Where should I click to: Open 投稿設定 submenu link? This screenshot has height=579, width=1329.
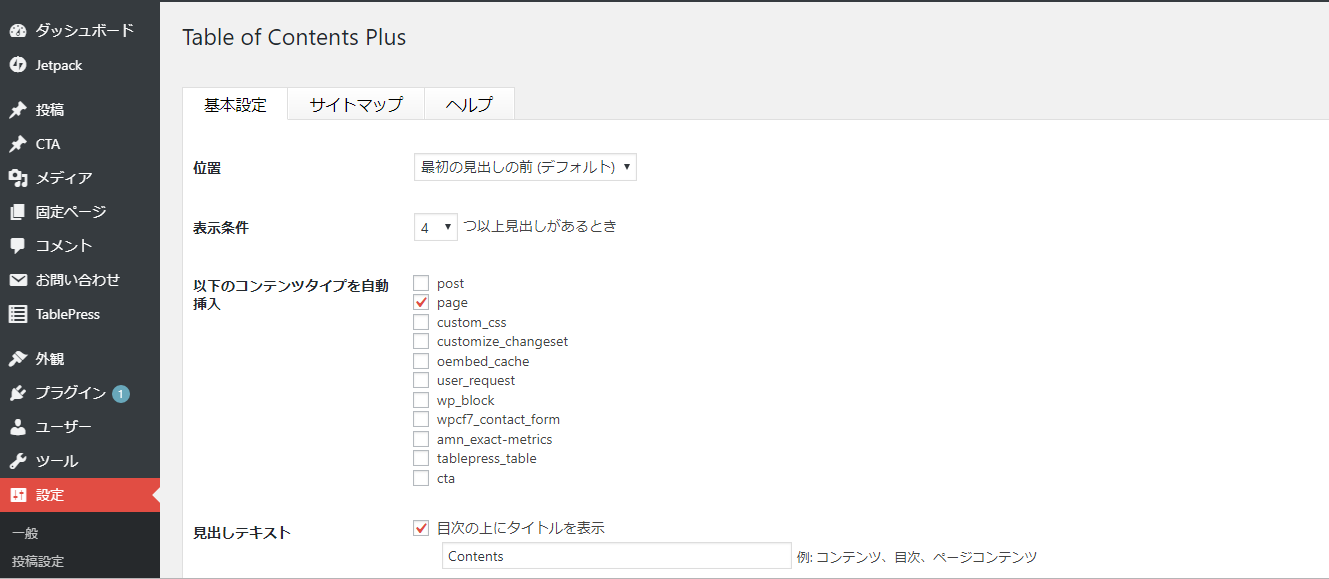click(38, 561)
